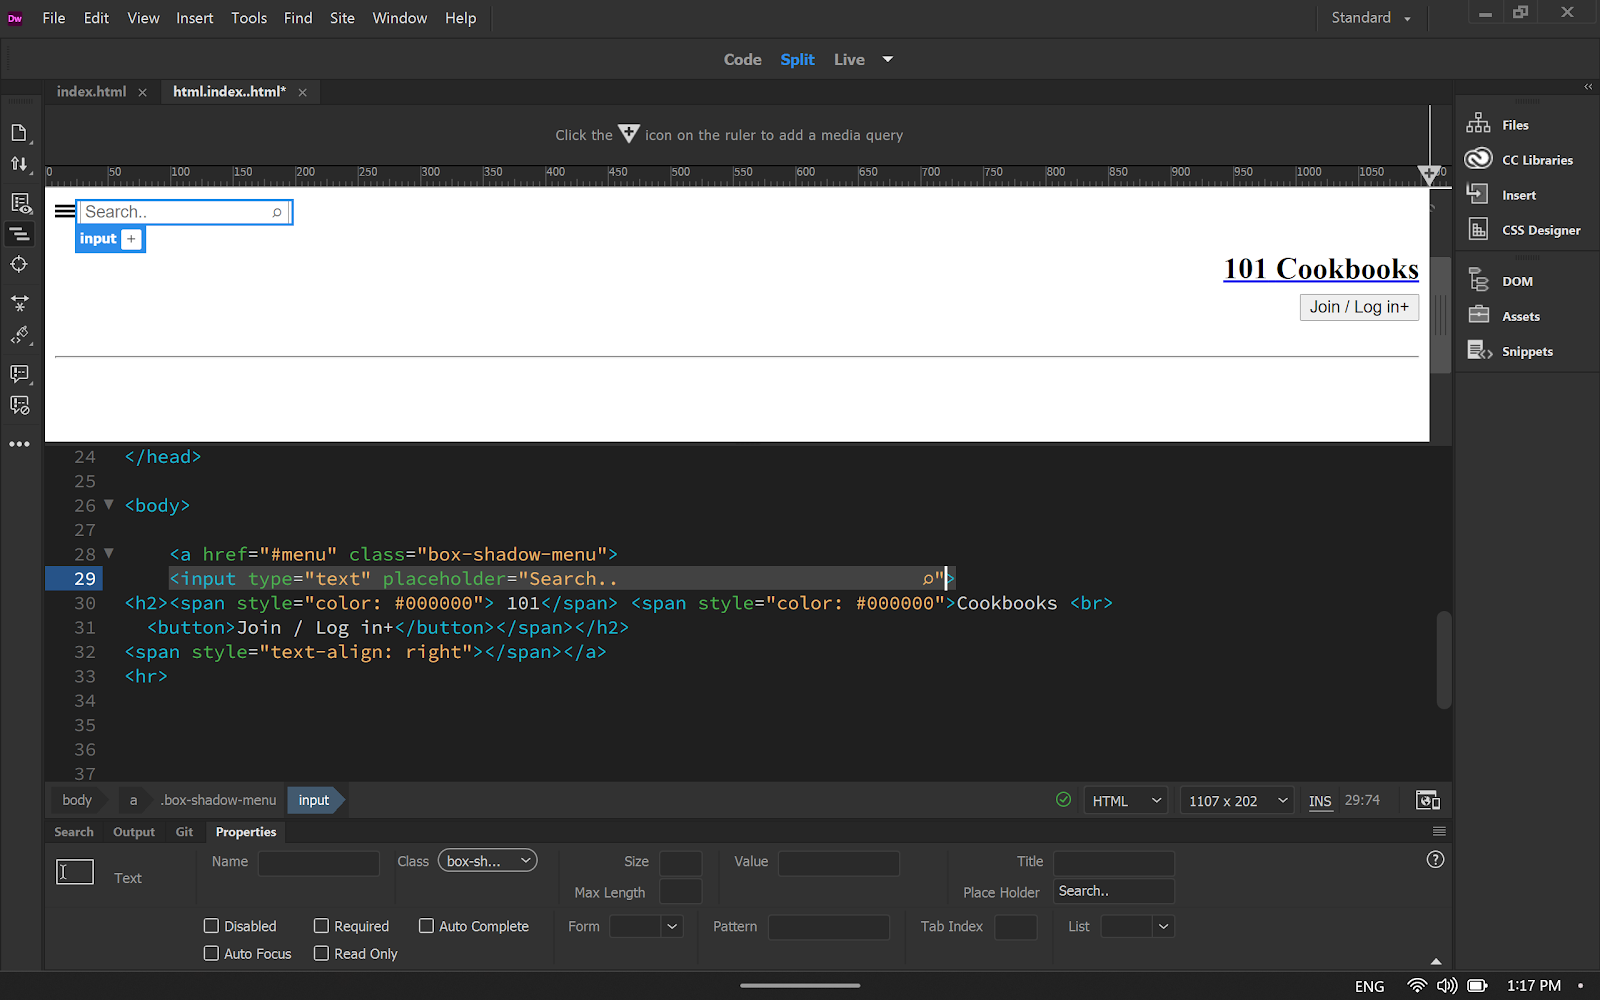Click the 101 Cookbooks link in preview
This screenshot has width=1600, height=1000.
click(x=1321, y=268)
